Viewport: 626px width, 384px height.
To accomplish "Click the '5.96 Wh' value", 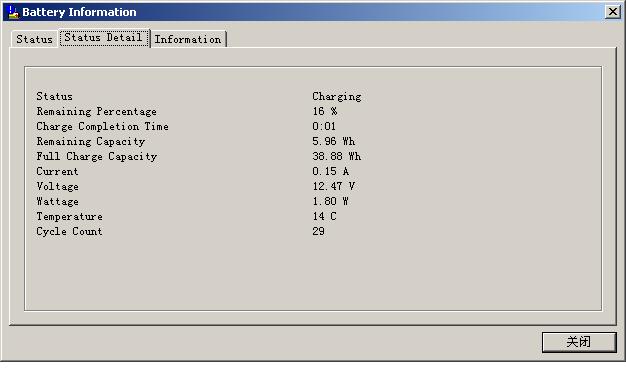I will point(333,141).
